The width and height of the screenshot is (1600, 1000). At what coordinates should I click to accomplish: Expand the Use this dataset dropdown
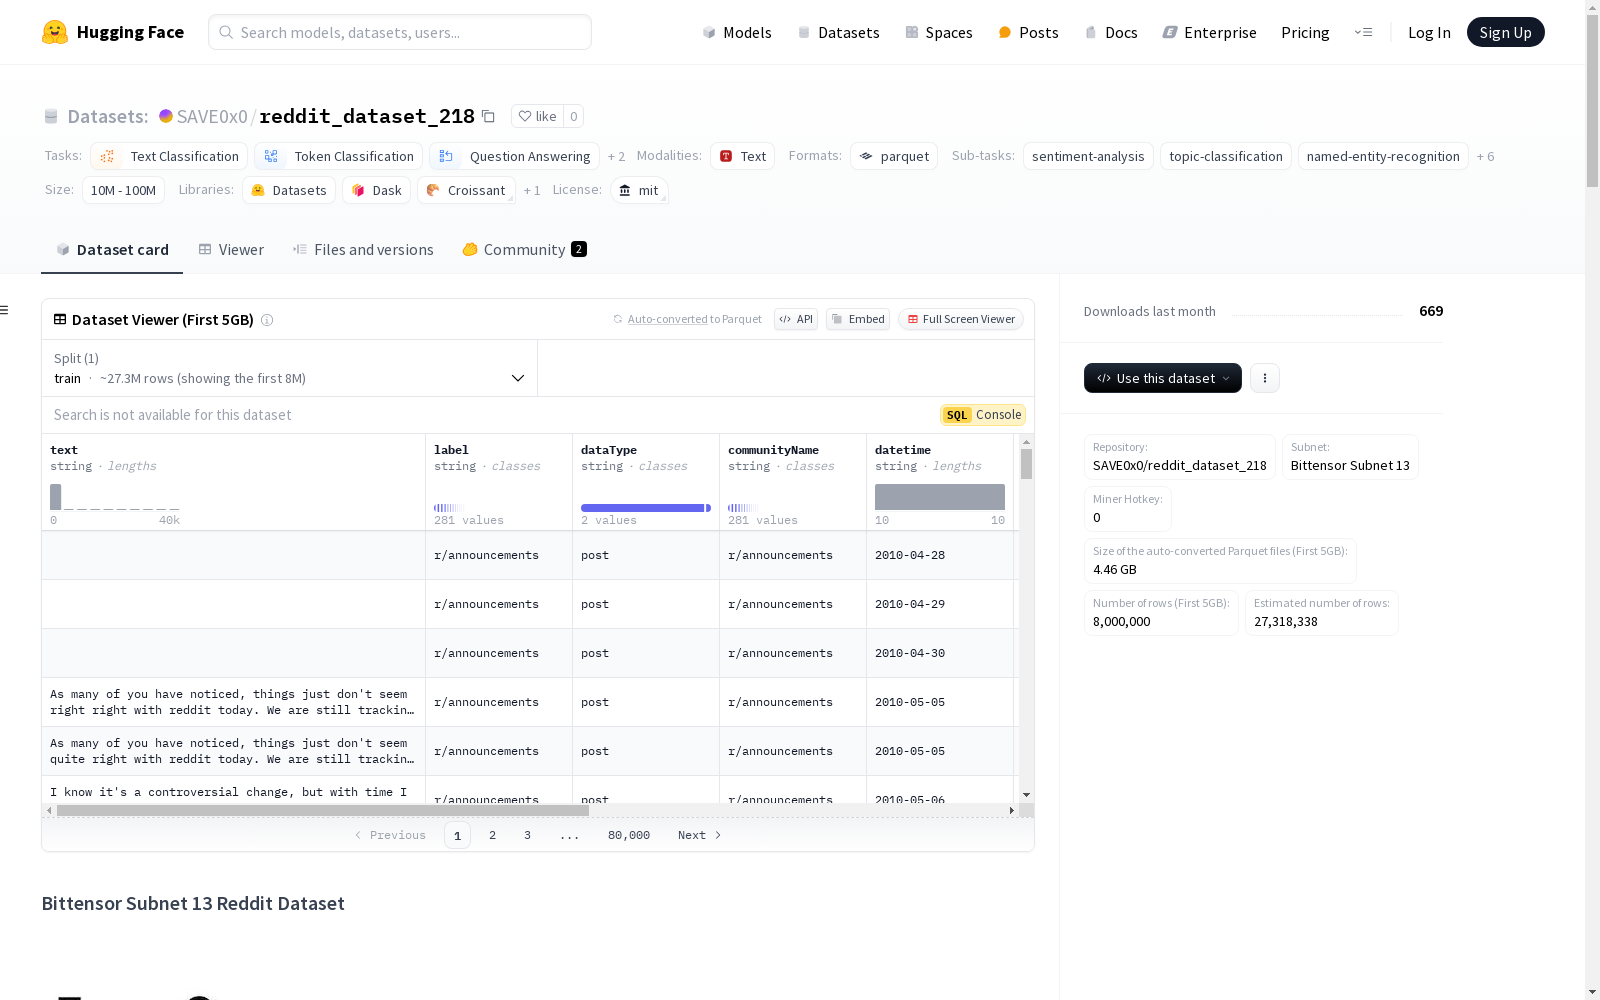pos(1163,378)
